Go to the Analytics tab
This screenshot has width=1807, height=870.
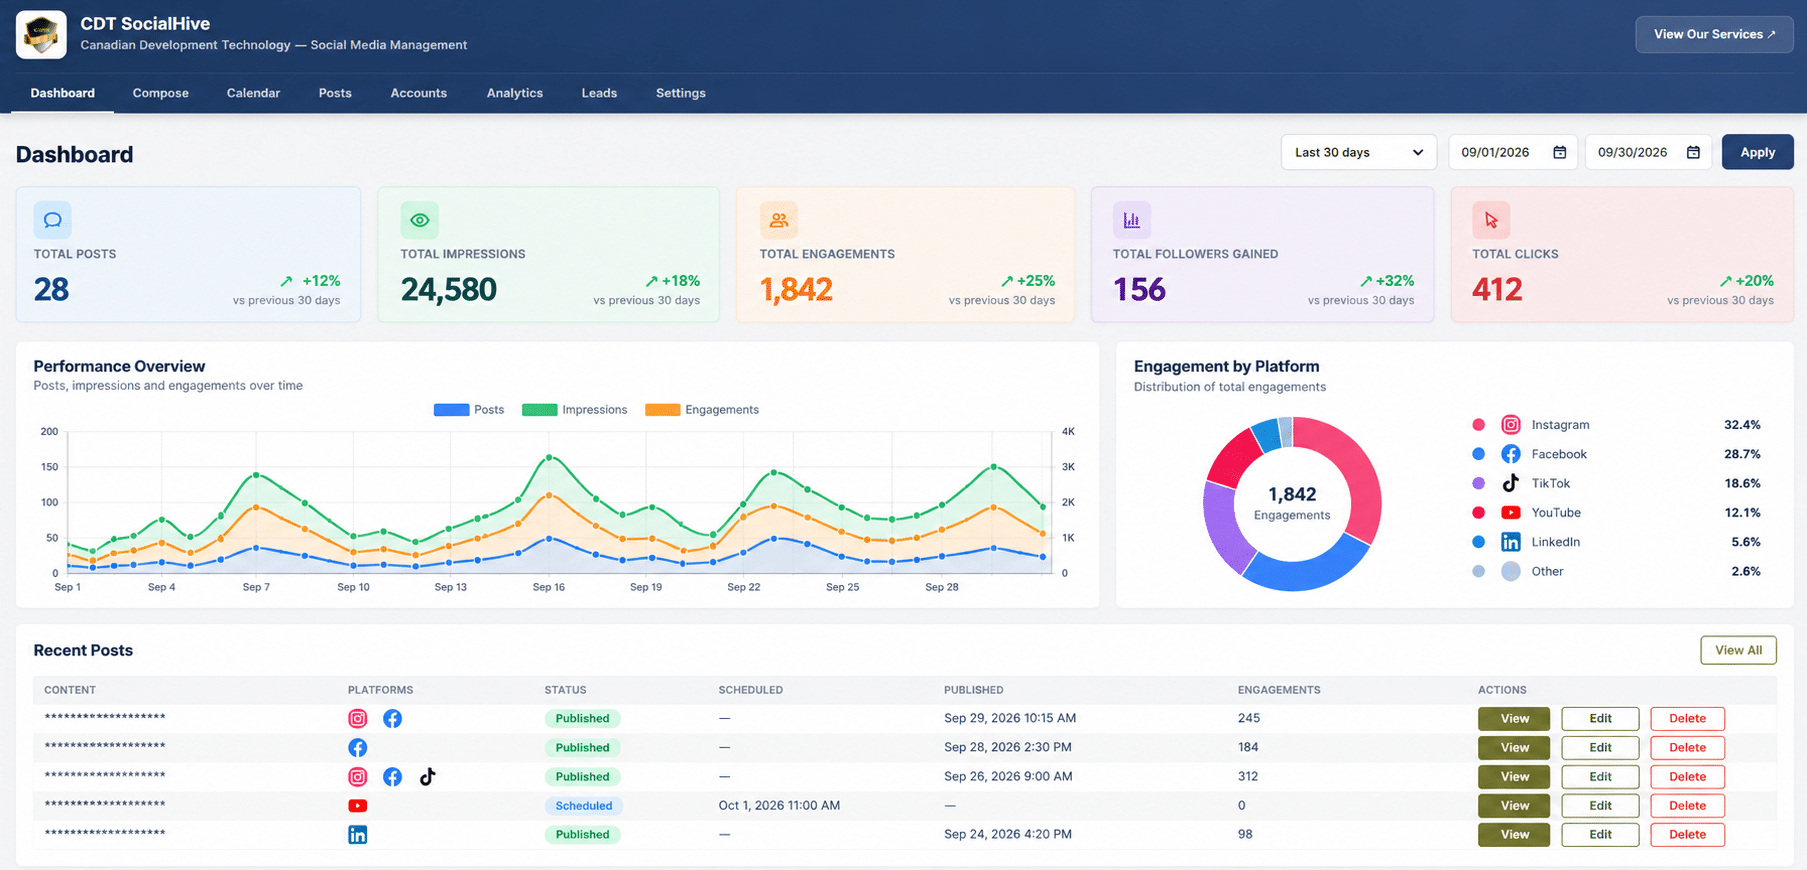coord(515,93)
